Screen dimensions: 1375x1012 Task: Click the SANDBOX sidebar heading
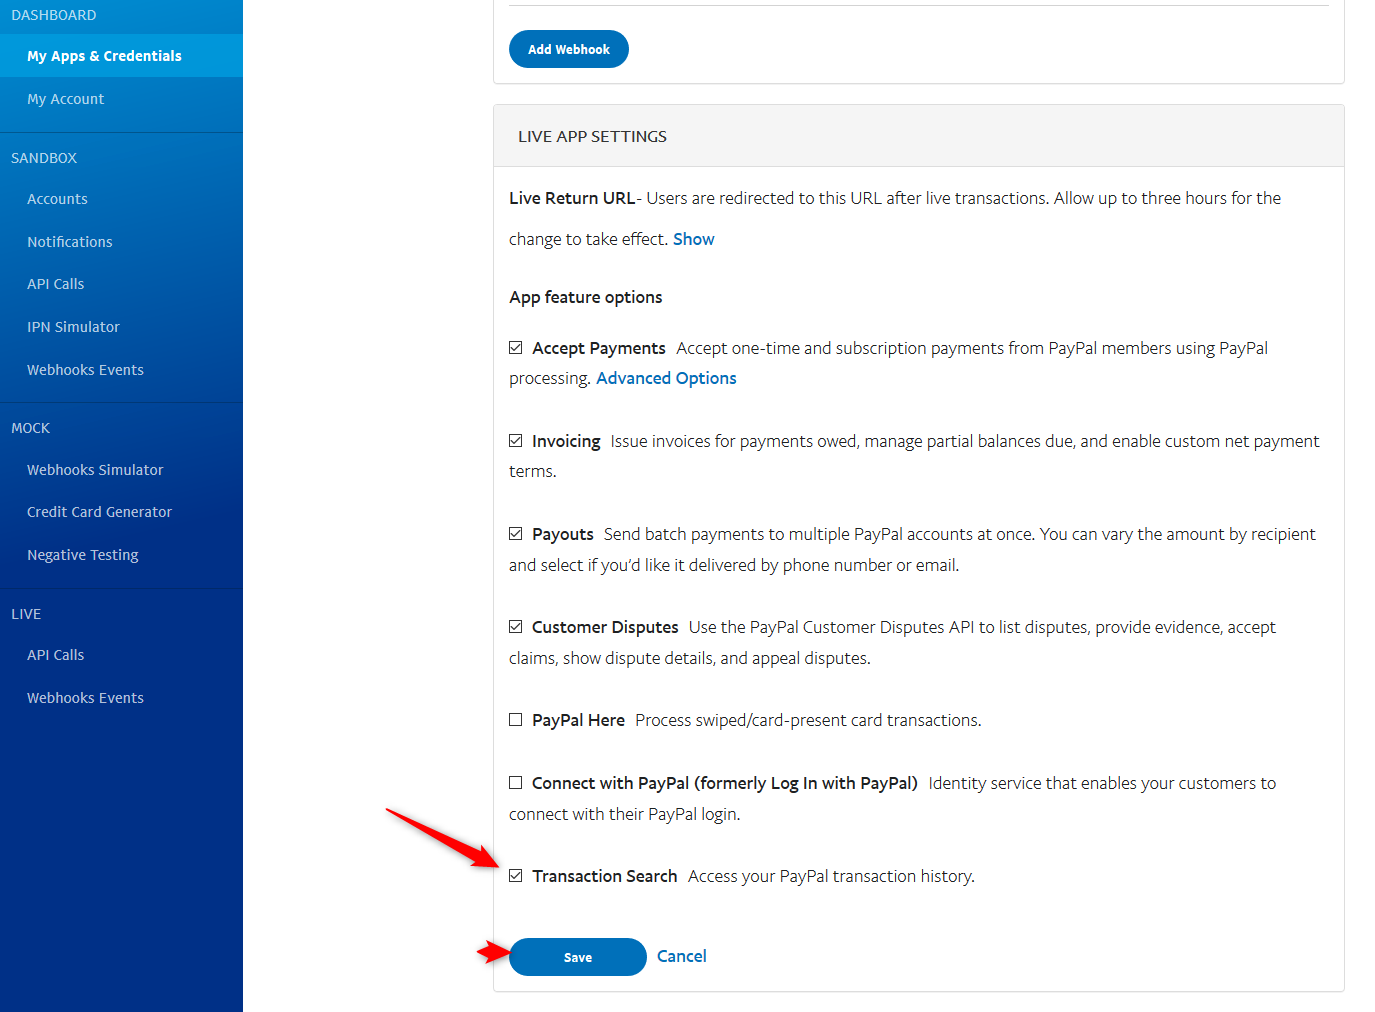44,158
